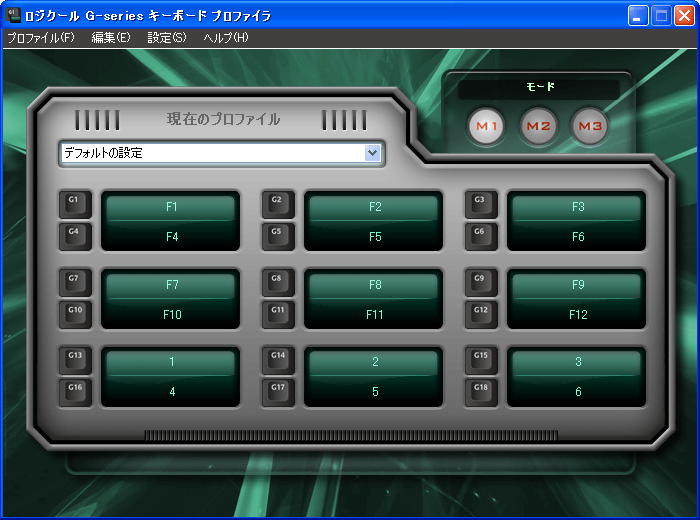Select the G16 key icon
The image size is (700, 520).
coord(75,392)
